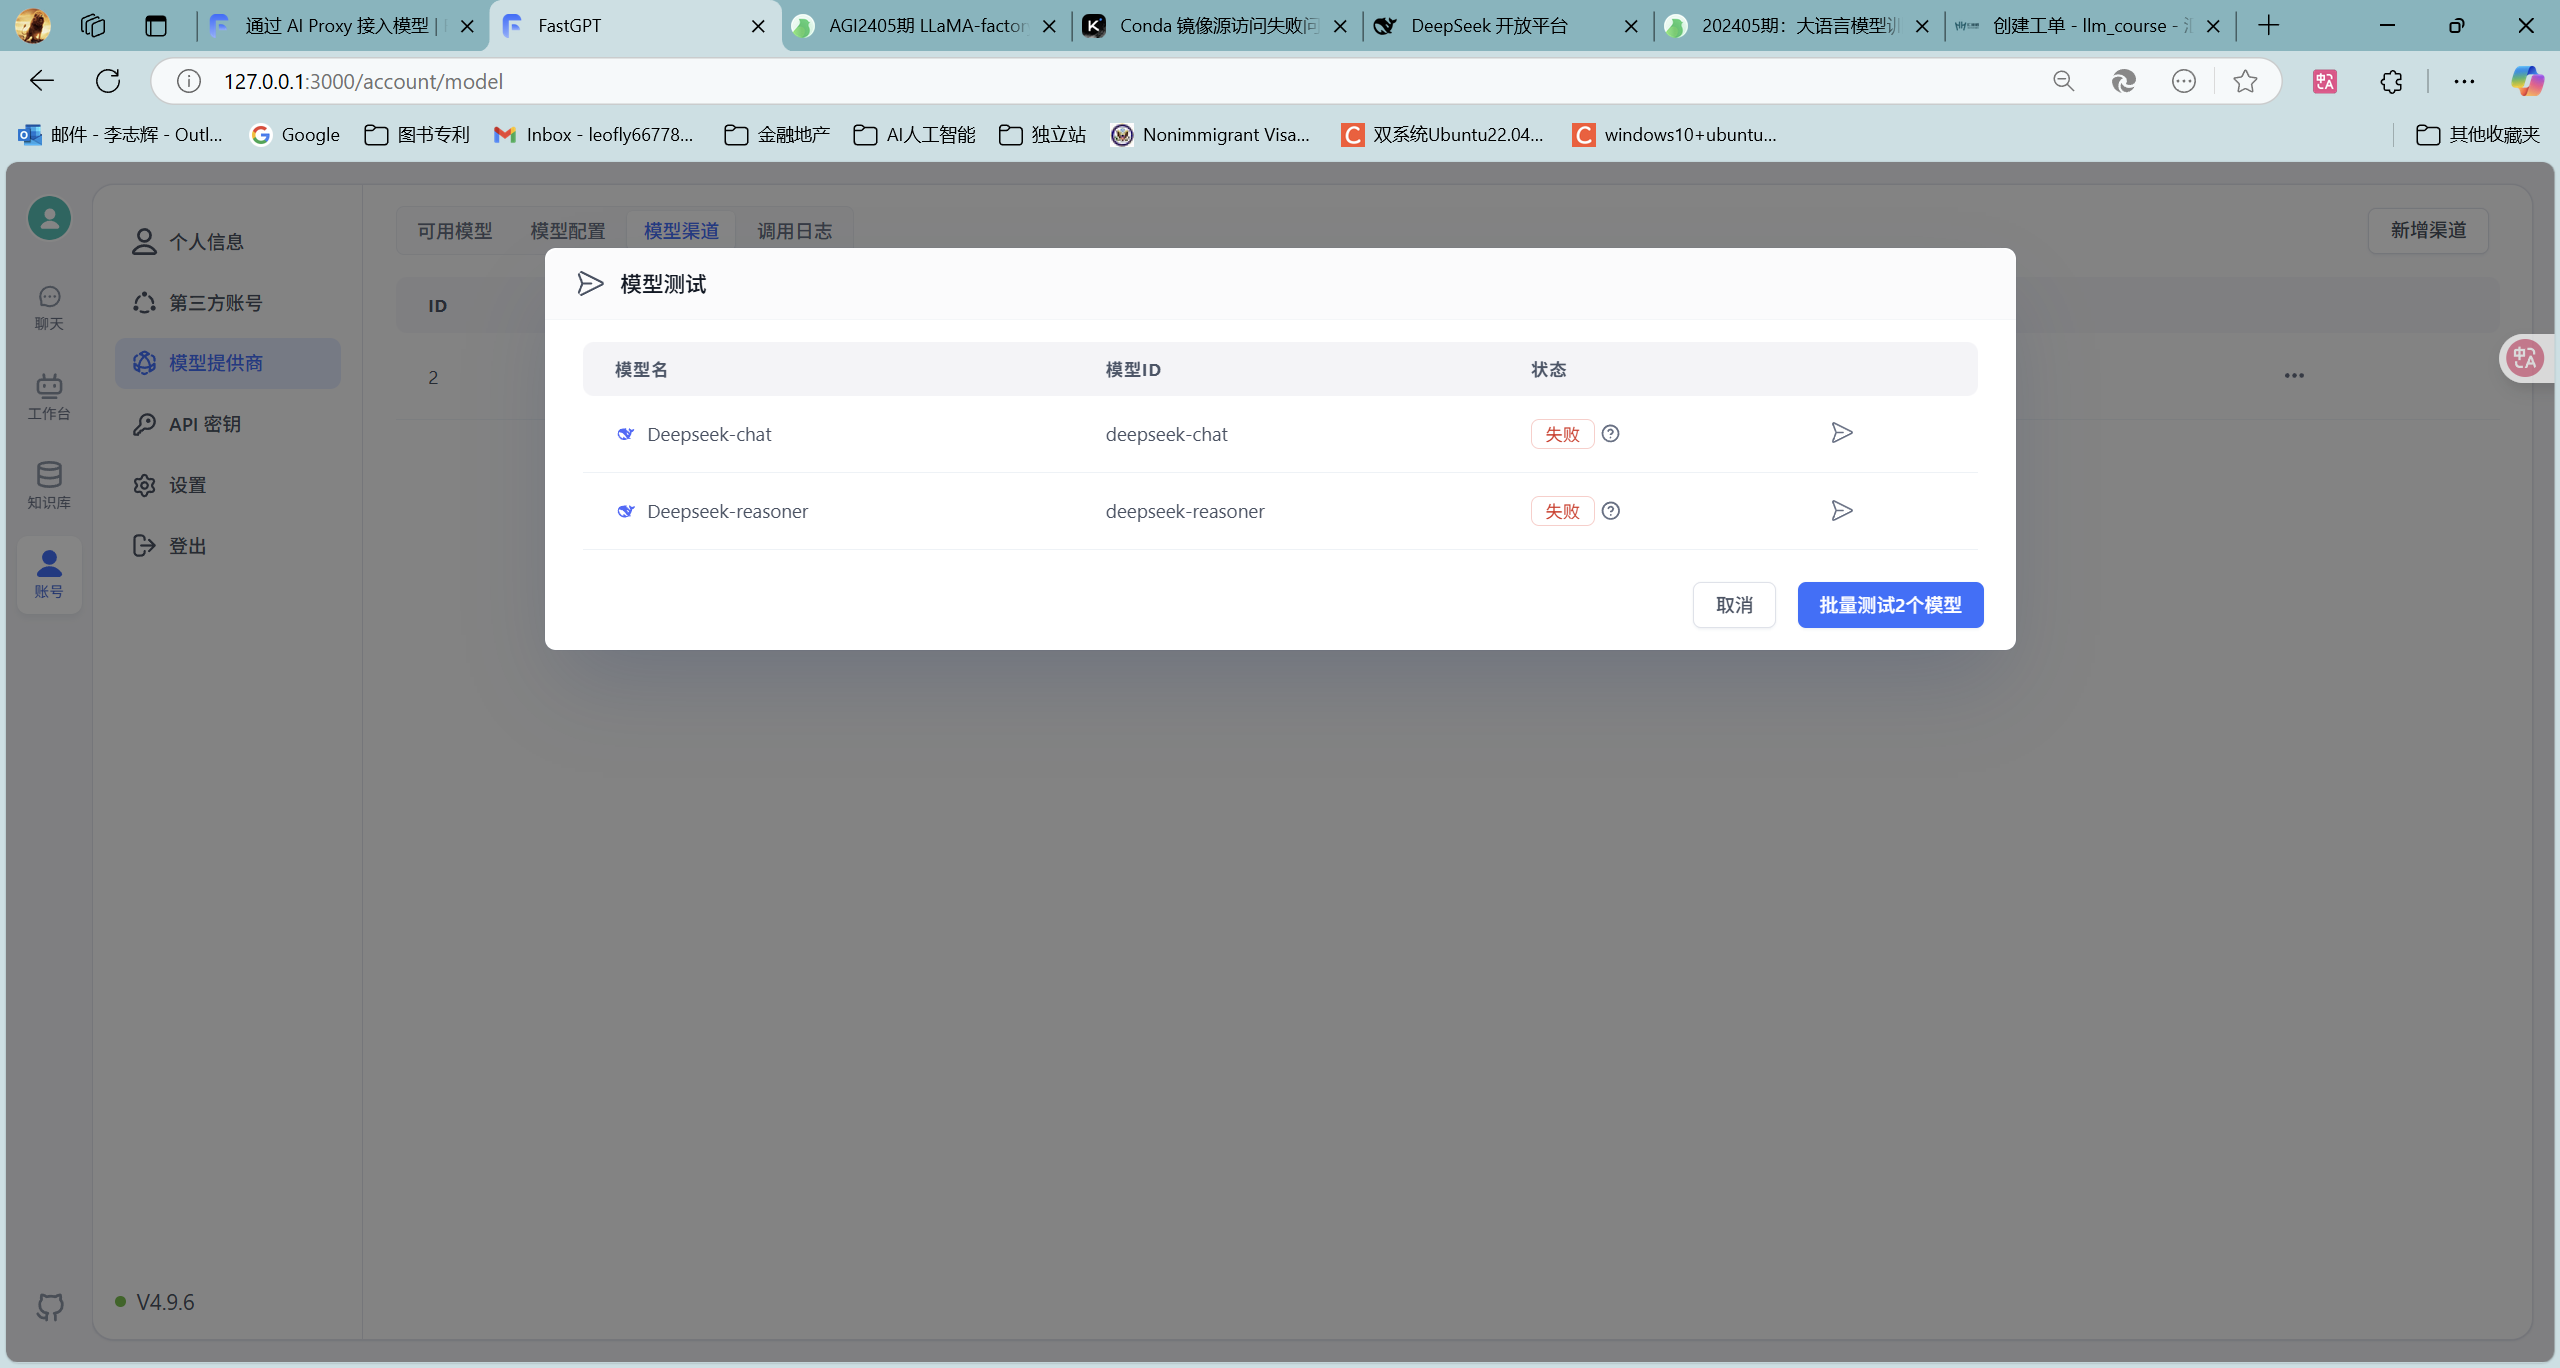This screenshot has height=1368, width=2560.
Task: Show failure details for Deepseek-chat
Action: 1610,433
